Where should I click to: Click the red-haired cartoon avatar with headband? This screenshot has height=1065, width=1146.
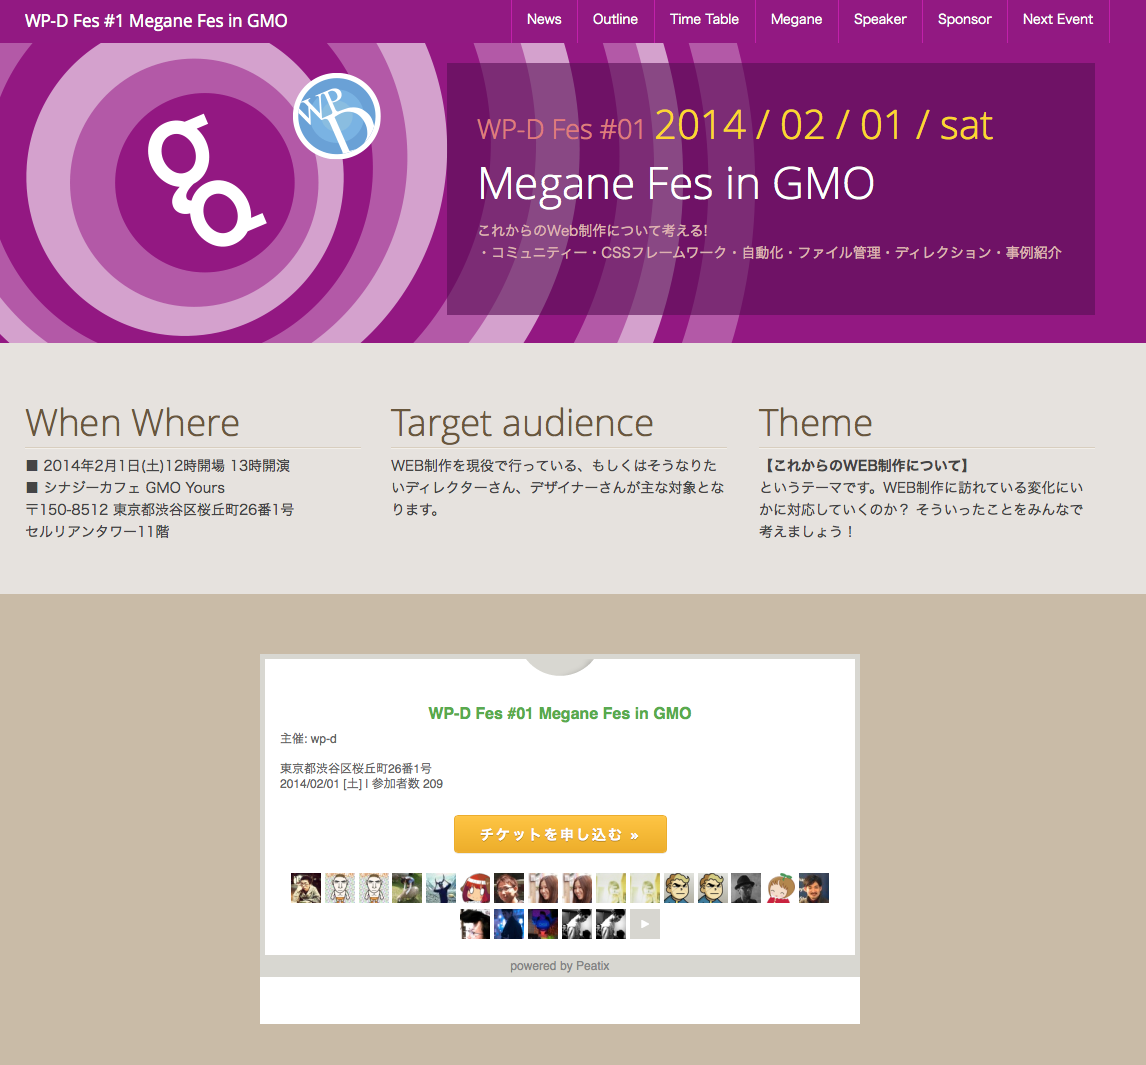tap(475, 888)
